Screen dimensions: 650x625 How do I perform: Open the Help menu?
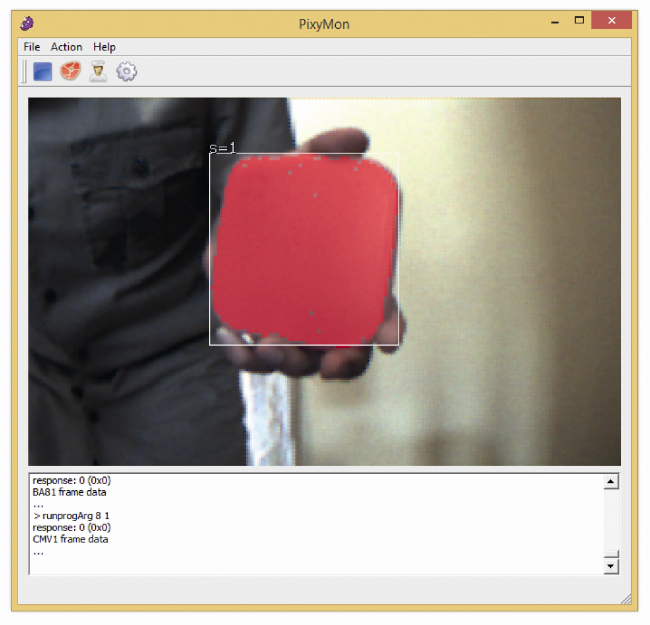104,47
